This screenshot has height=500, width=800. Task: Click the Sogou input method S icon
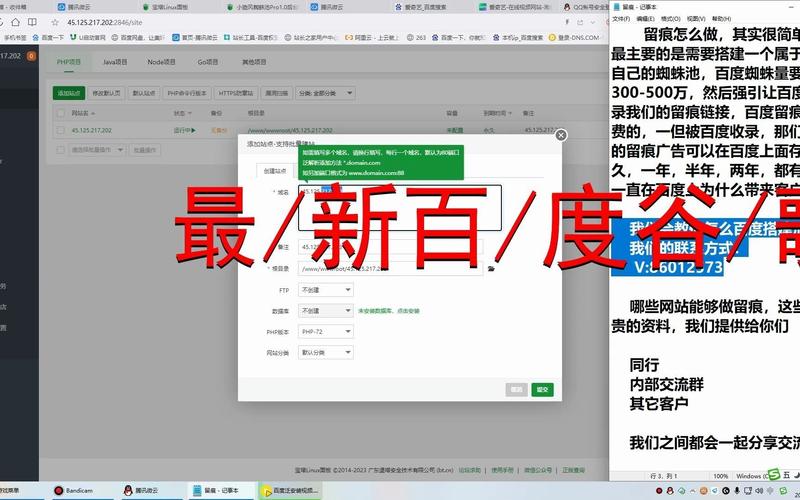774,474
